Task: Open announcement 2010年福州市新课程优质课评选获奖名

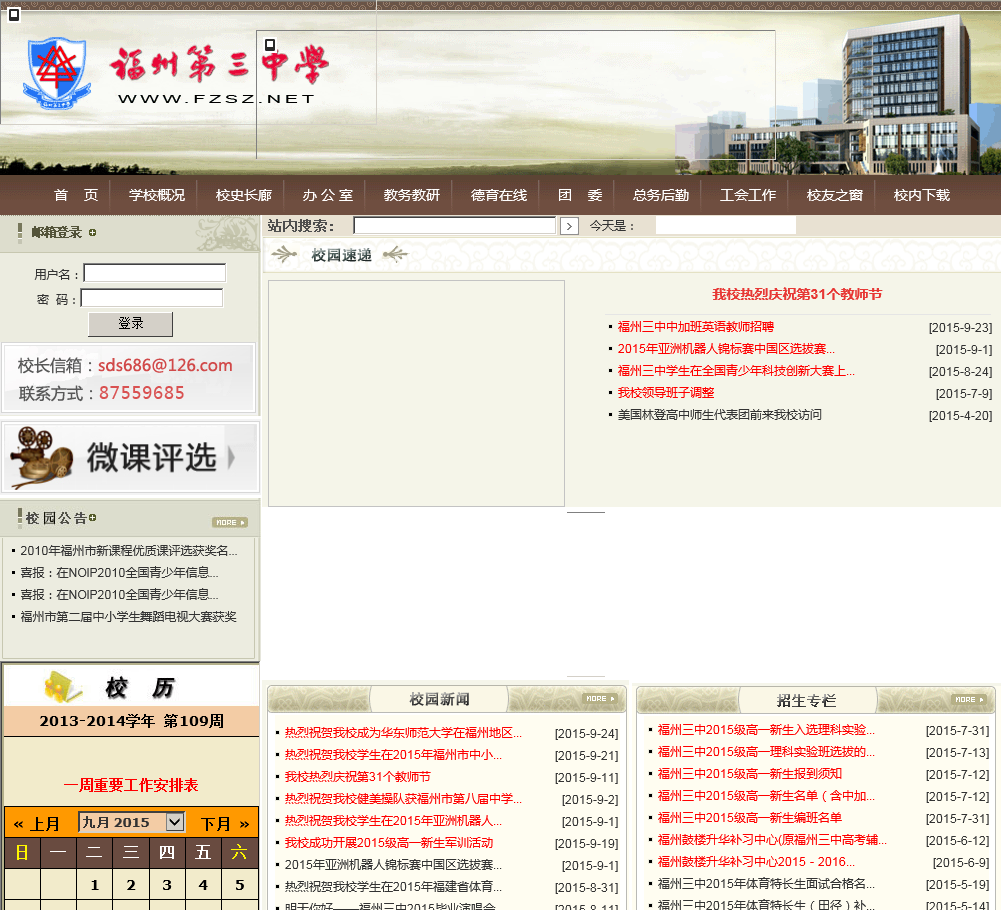Action: [128, 550]
